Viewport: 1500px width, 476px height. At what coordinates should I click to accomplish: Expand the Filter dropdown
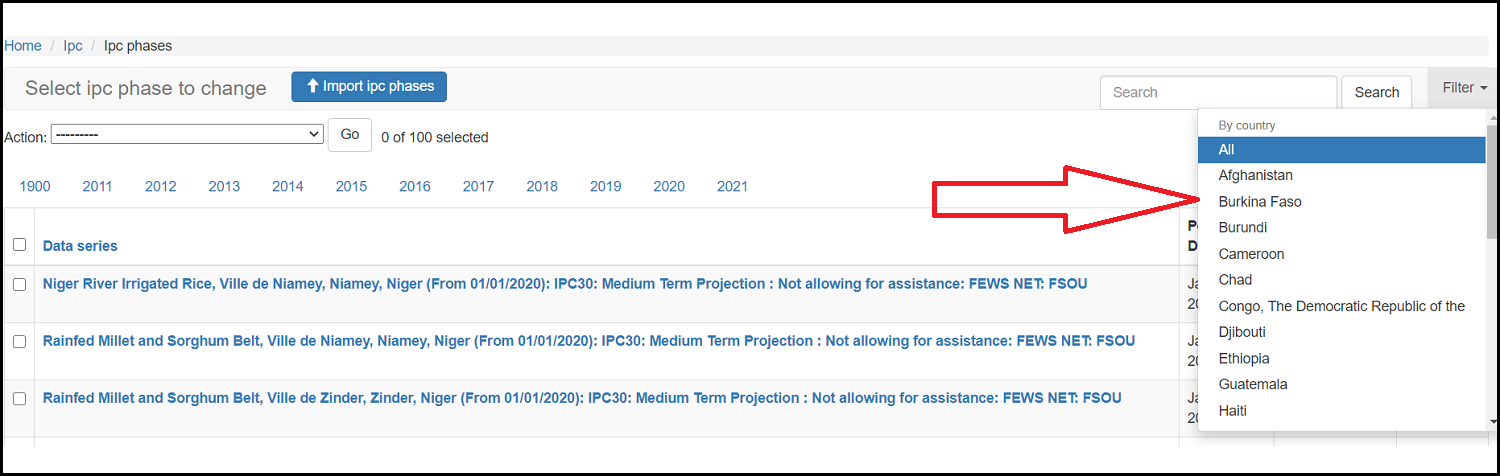tap(1464, 88)
